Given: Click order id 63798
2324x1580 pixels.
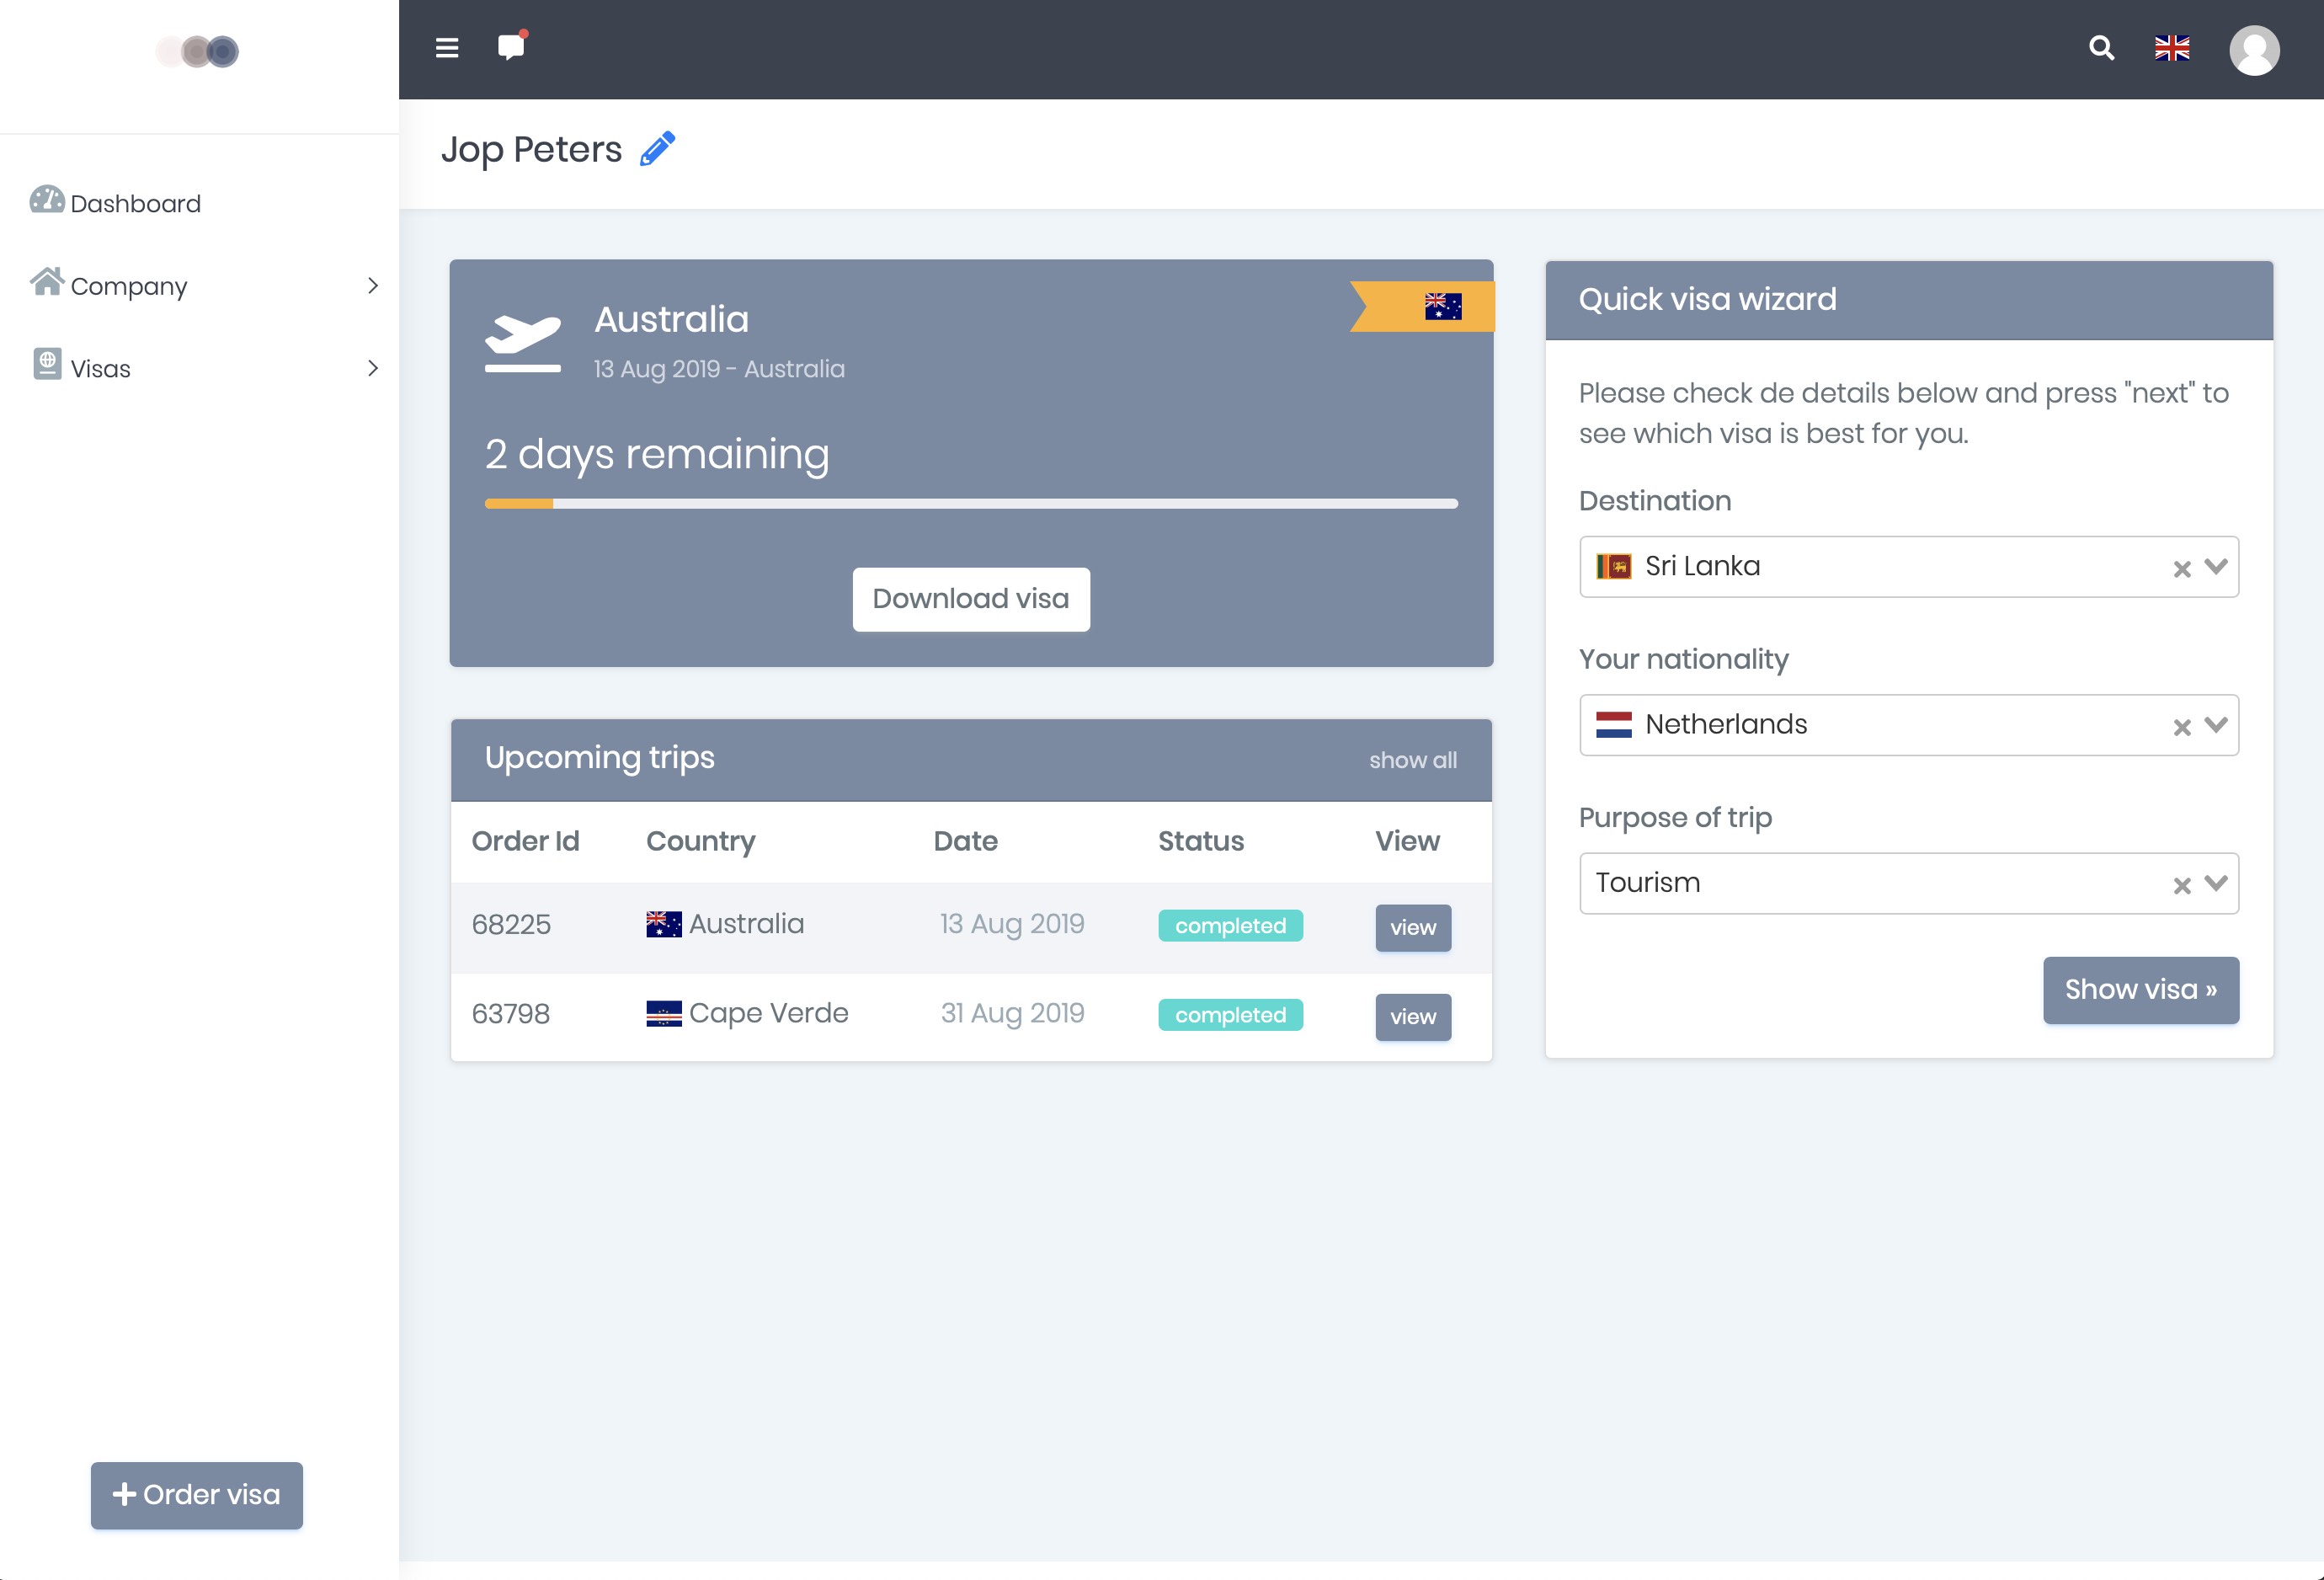Looking at the screenshot, I should (511, 1014).
